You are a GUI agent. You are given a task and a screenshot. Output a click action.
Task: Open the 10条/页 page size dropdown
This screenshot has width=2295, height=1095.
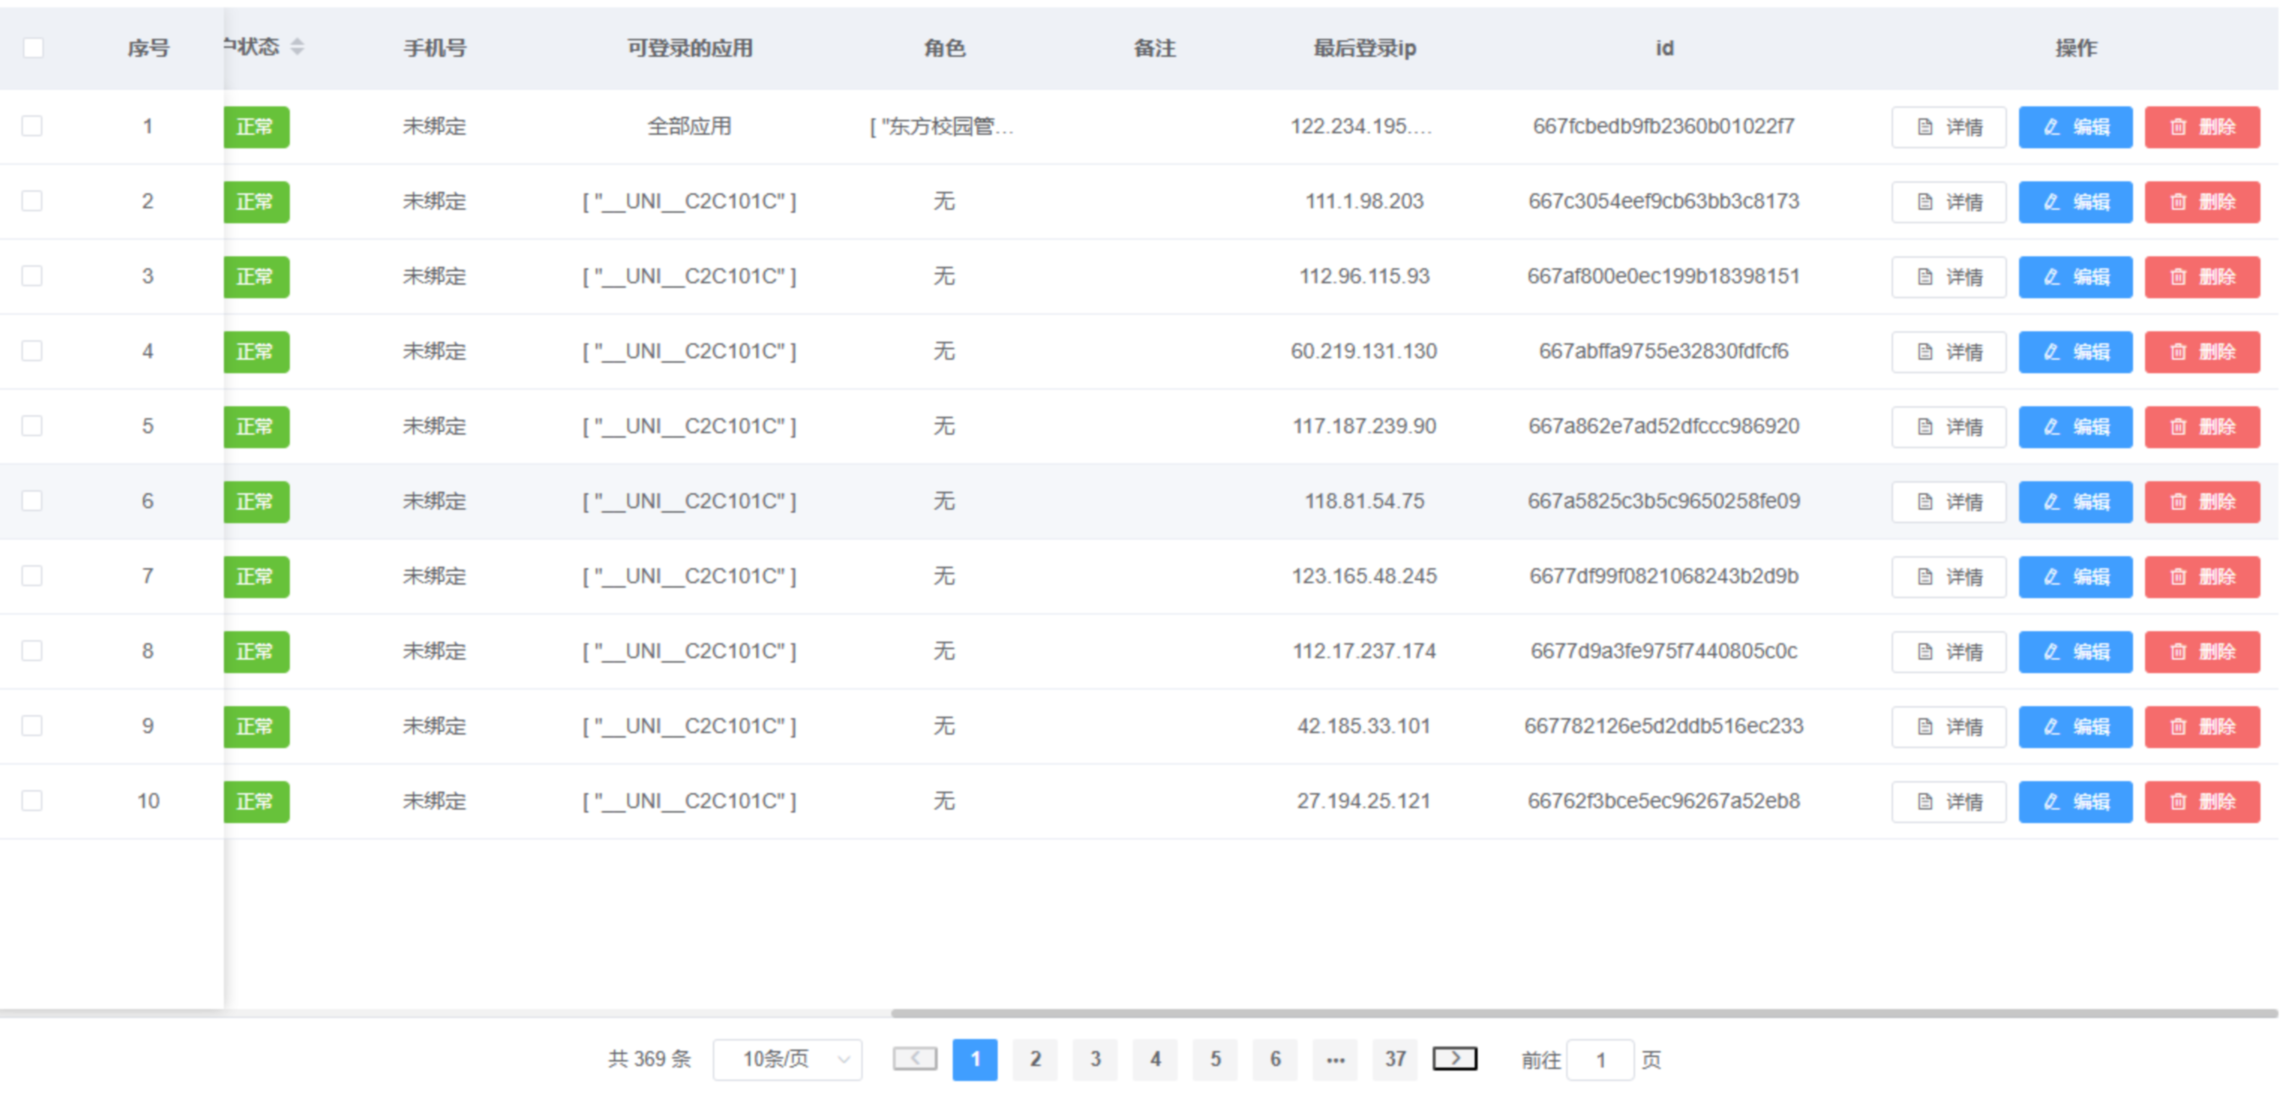788,1059
